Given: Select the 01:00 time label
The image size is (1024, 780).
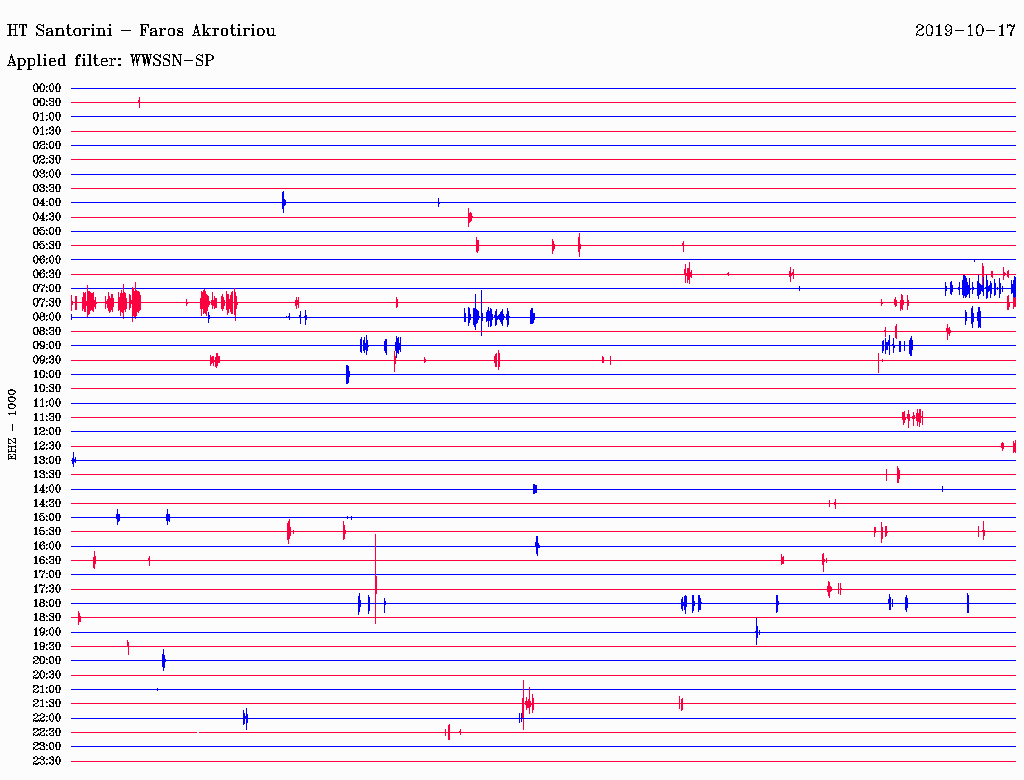Looking at the screenshot, I should (x=46, y=117).
